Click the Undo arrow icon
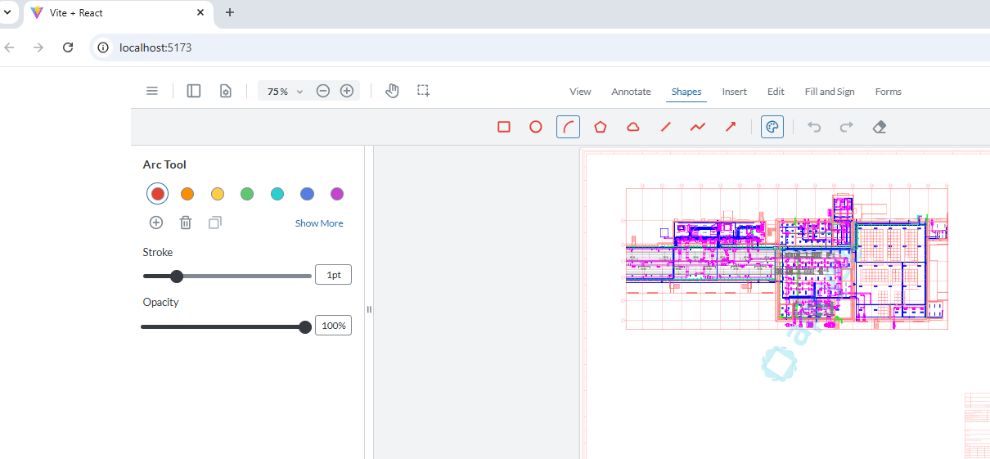This screenshot has width=990, height=459. tap(814, 127)
